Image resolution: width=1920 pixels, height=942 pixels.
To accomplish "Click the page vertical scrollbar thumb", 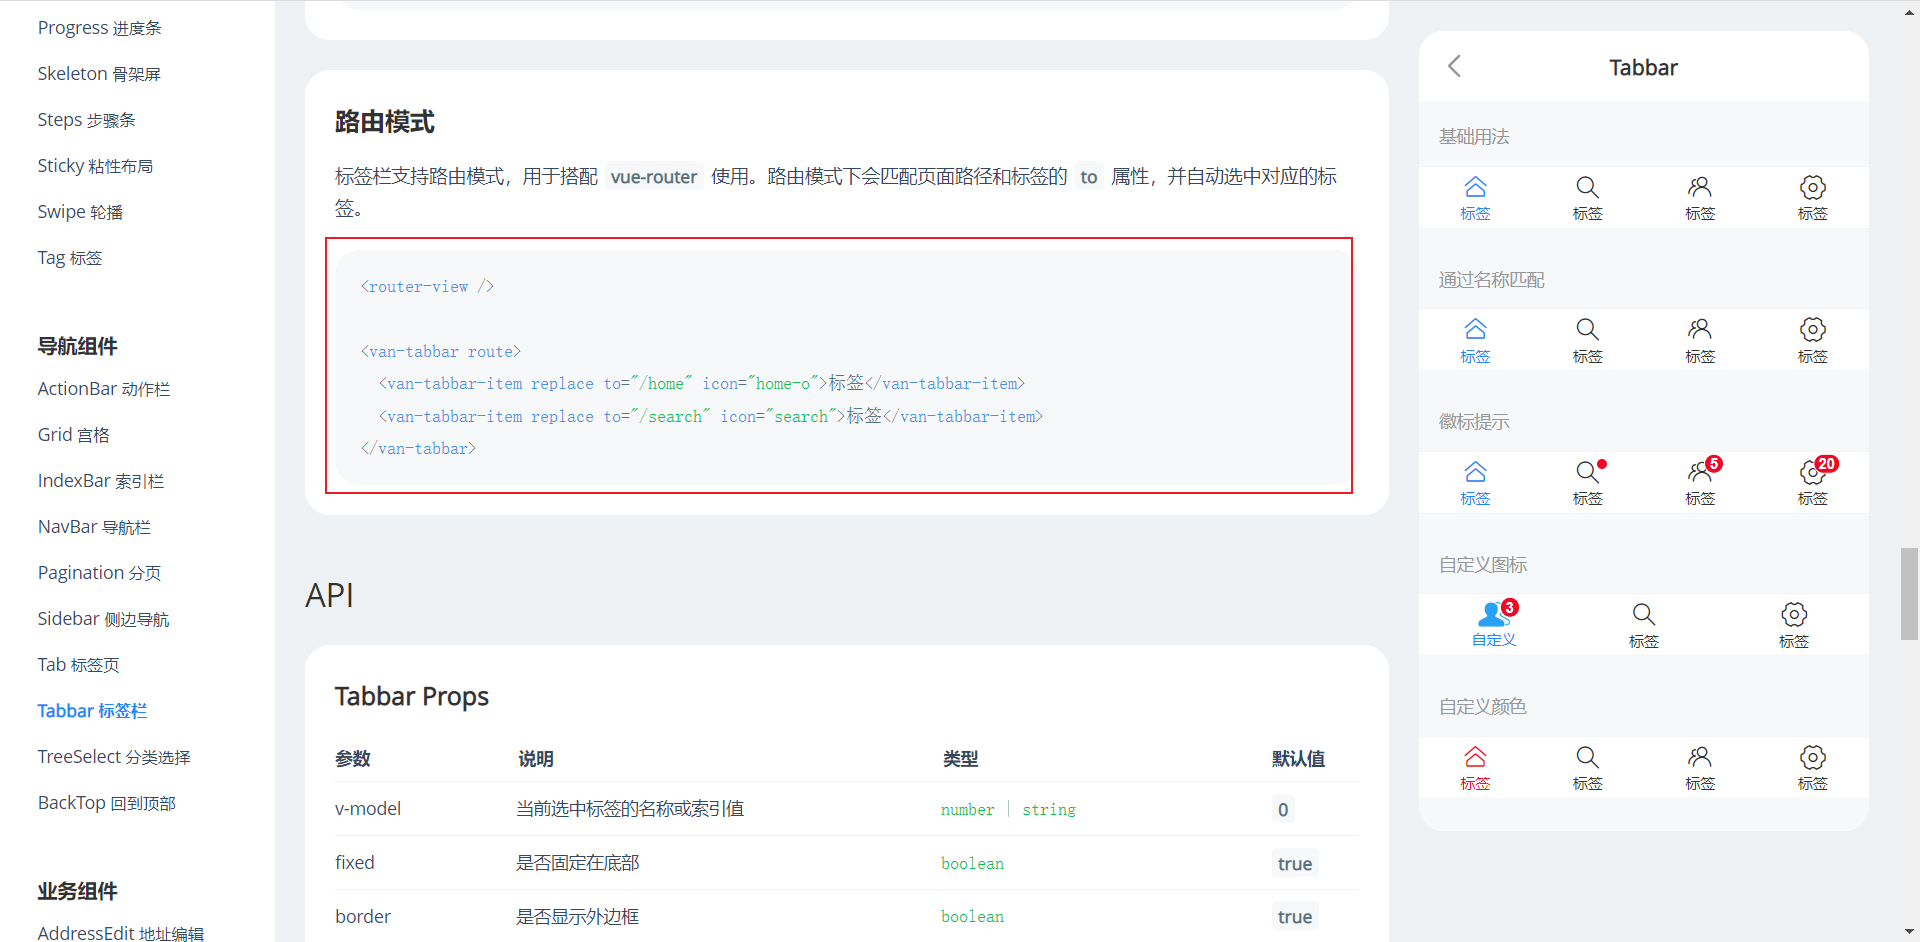I will 1909,594.
